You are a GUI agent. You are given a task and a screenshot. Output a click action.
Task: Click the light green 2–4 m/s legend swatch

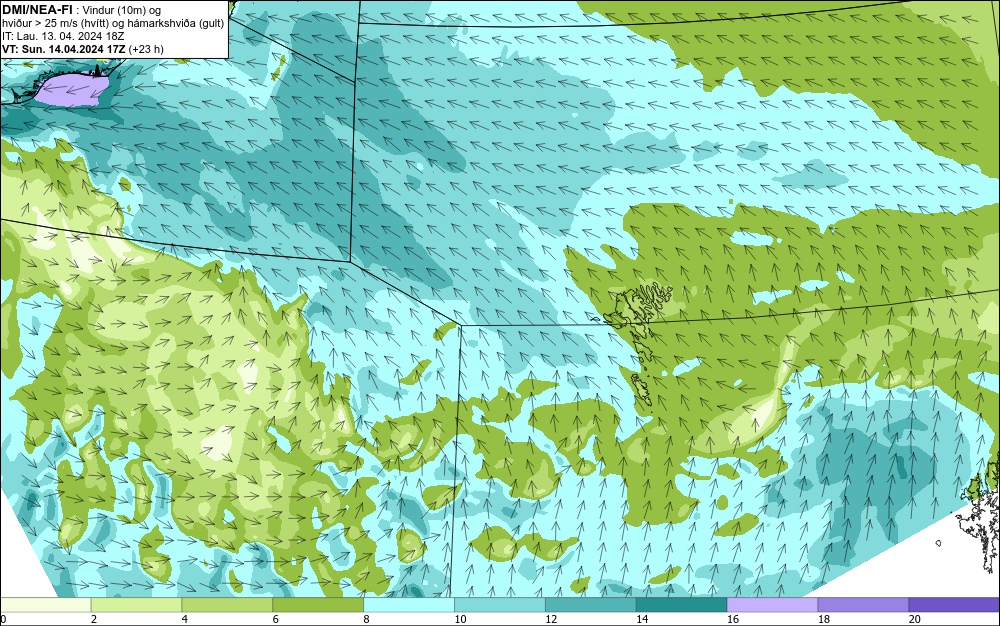136,605
